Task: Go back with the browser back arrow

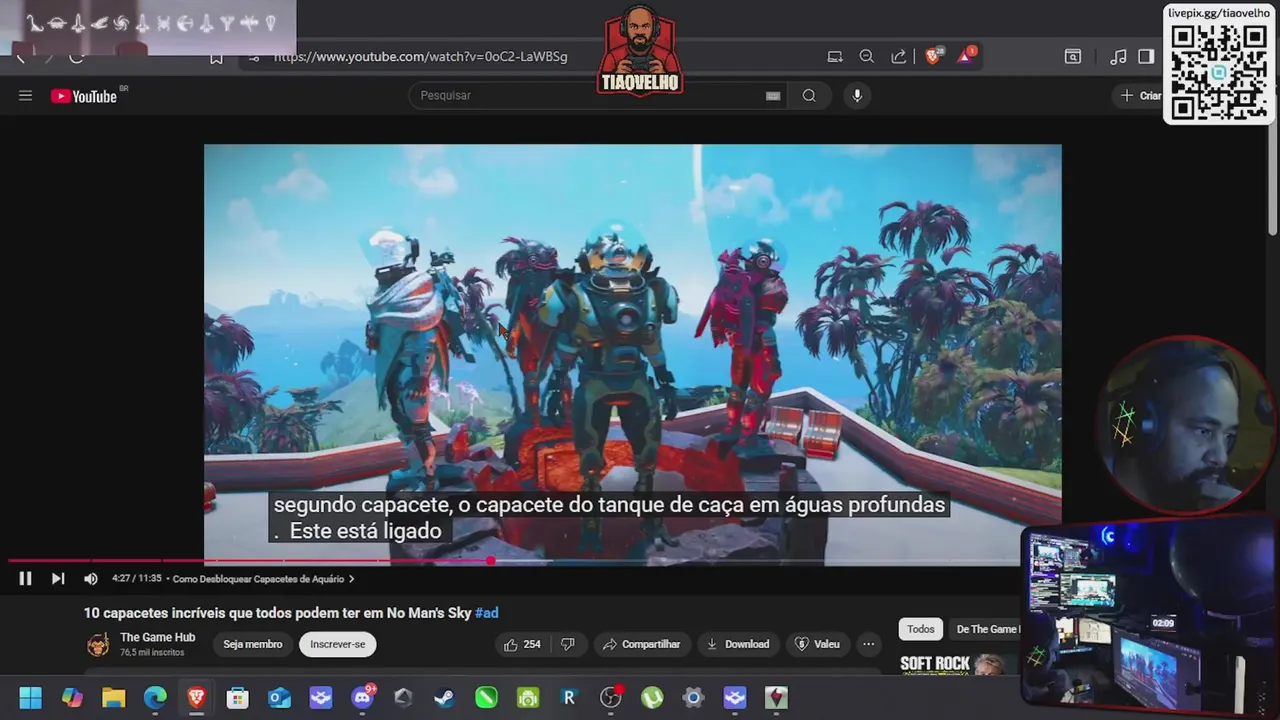Action: click(20, 57)
